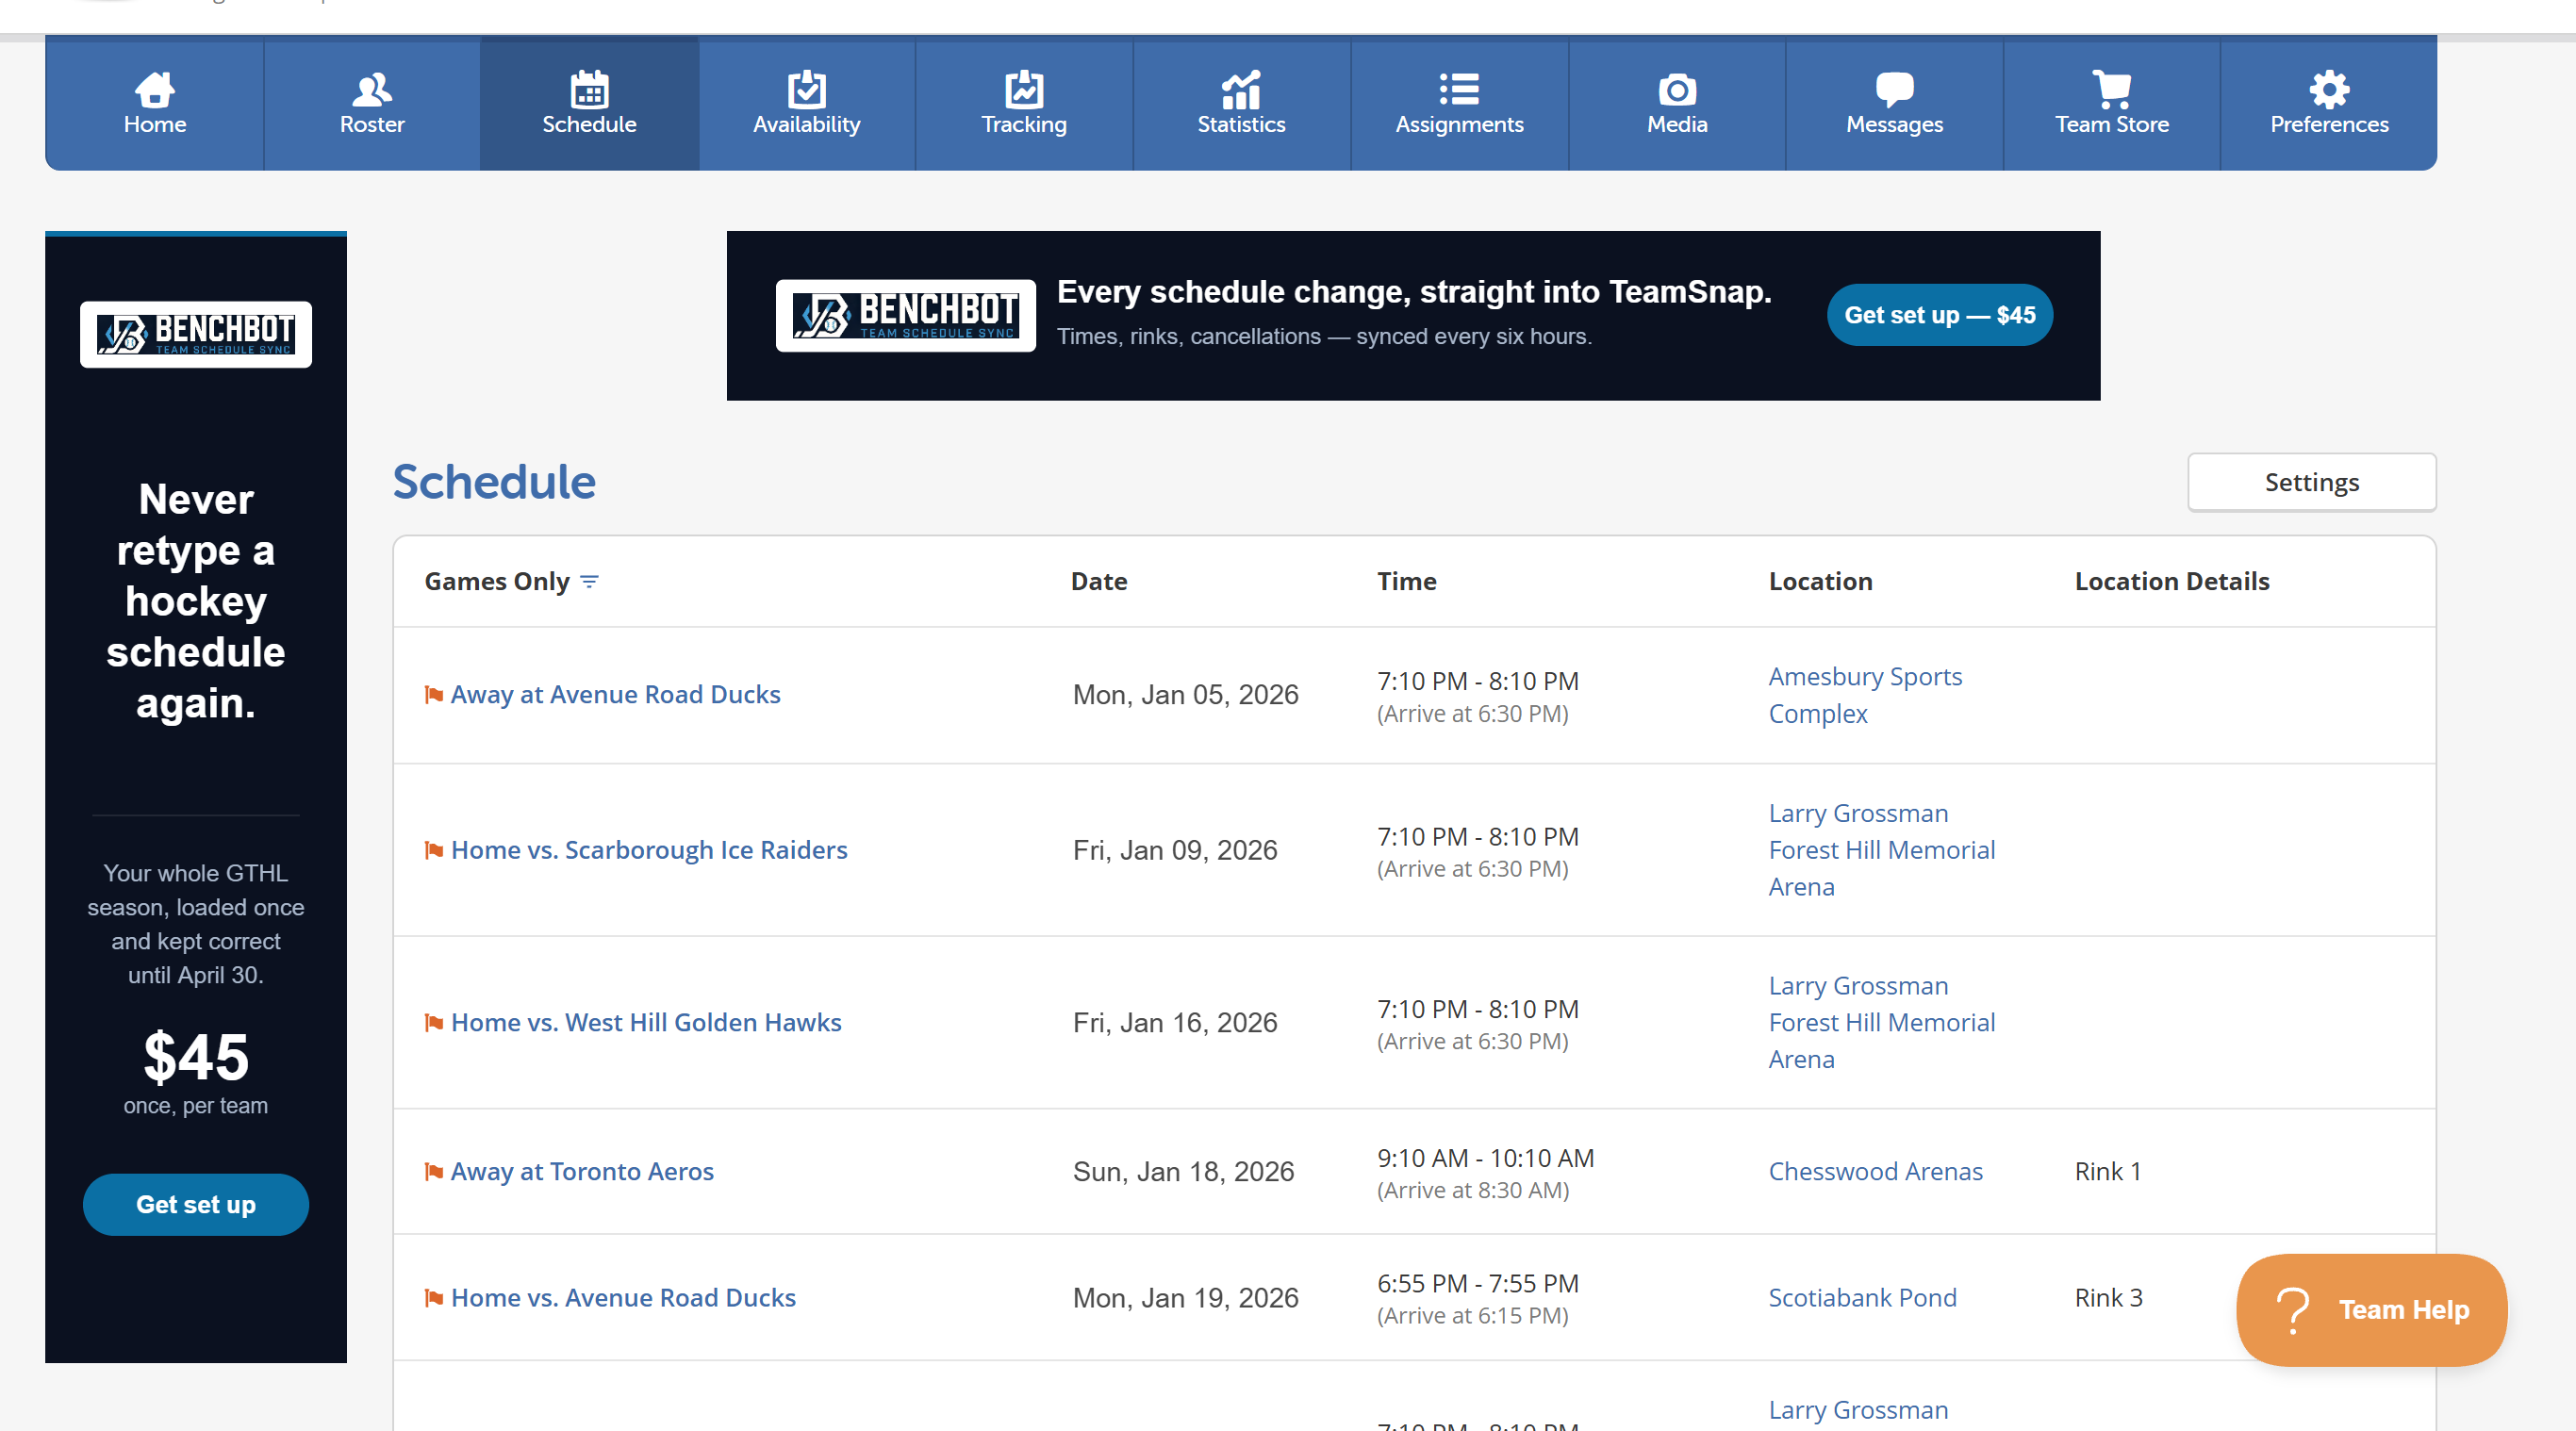Click the flag icon beside Away at Avenue Road Ducks
This screenshot has width=2576, height=1431.
pos(433,695)
